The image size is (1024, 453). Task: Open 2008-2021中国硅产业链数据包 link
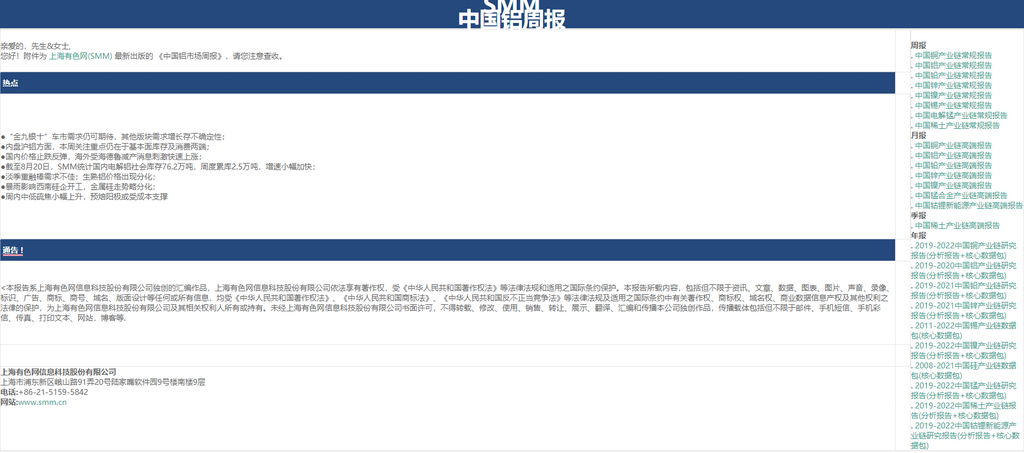[x=964, y=370]
